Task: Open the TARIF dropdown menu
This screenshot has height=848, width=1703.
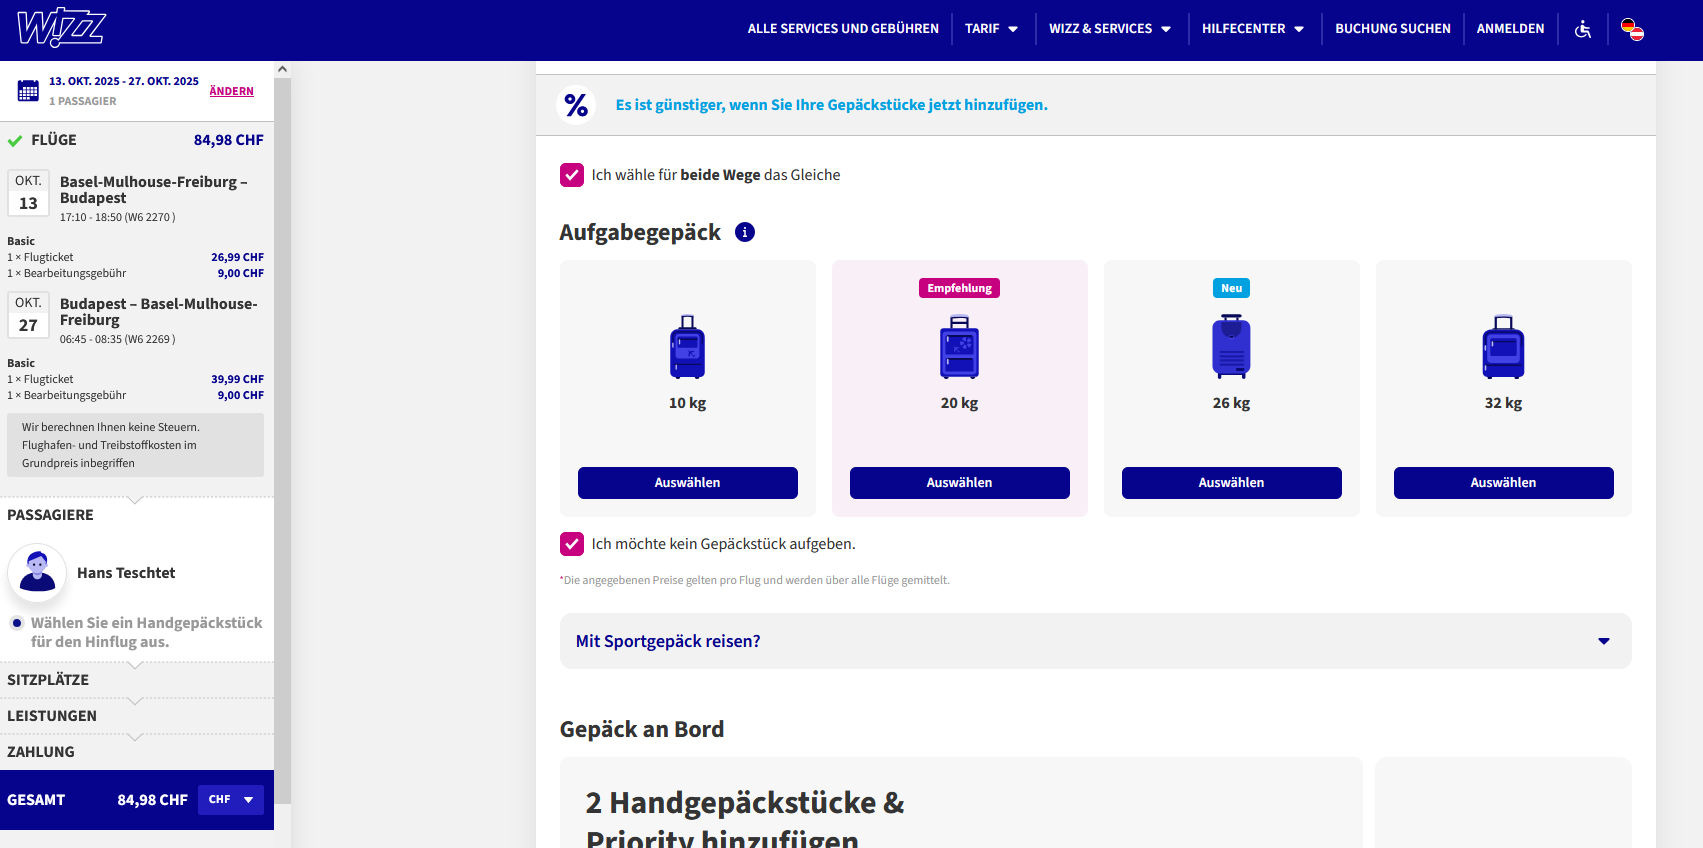Action: tap(991, 29)
